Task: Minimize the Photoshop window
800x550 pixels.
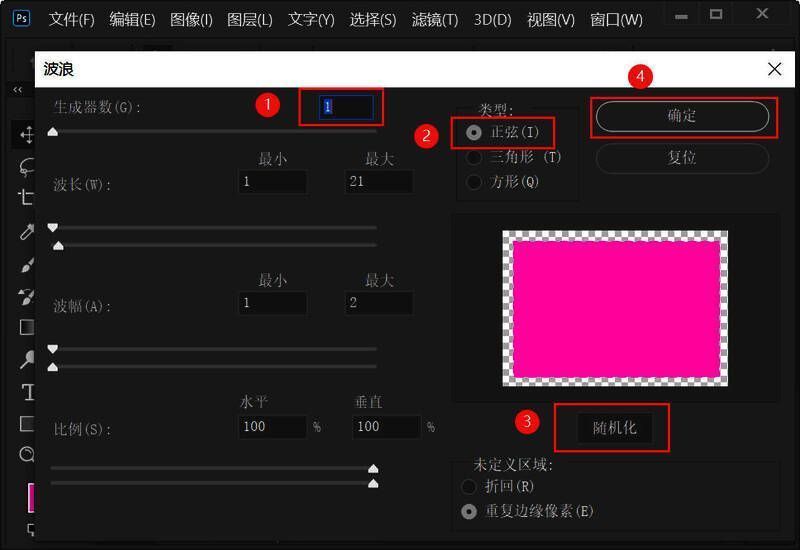Action: [681, 16]
